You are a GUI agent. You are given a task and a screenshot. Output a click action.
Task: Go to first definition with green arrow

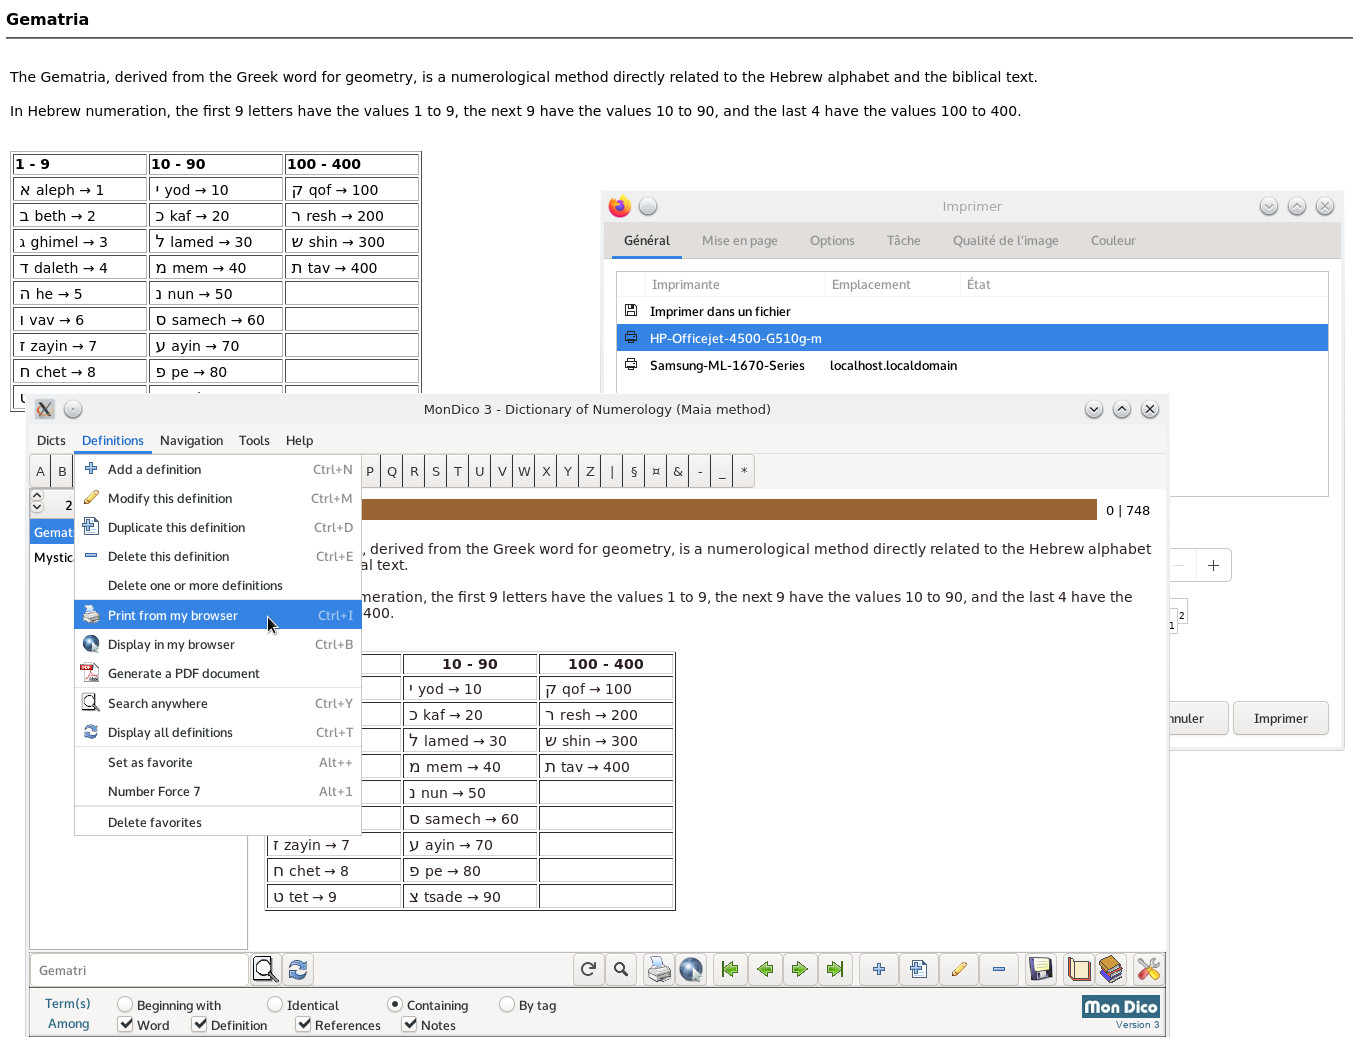pos(730,969)
